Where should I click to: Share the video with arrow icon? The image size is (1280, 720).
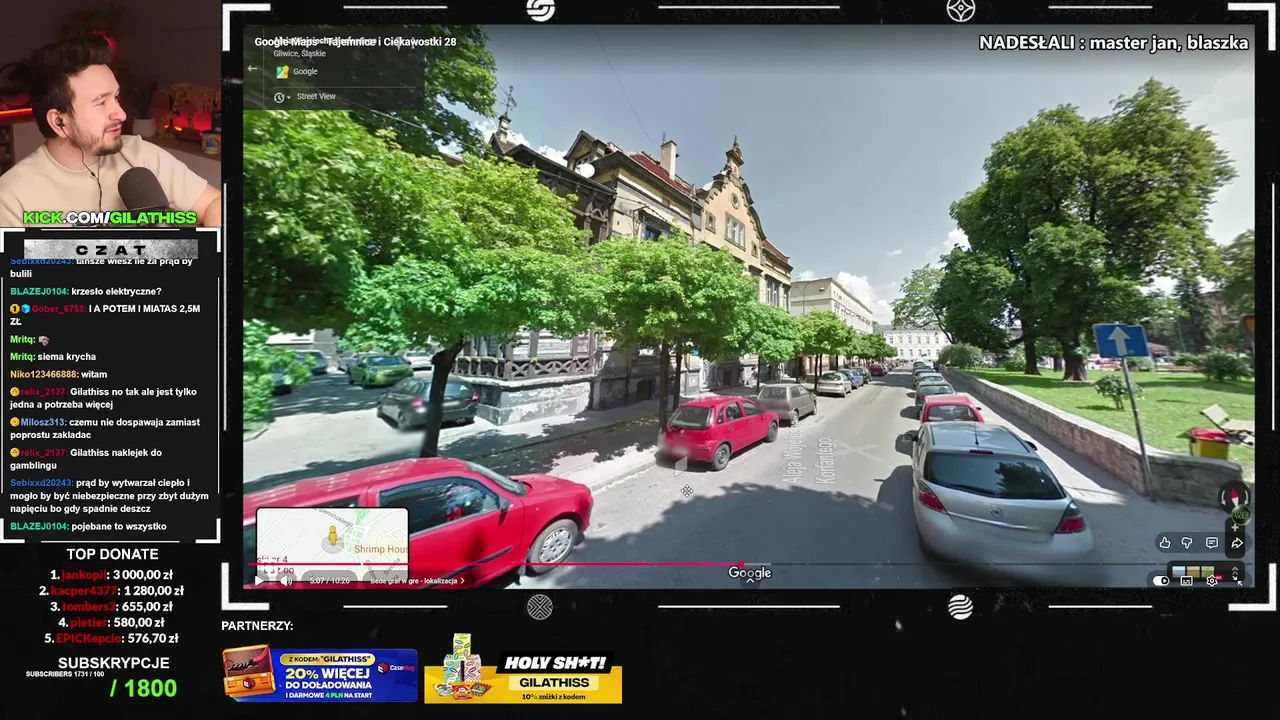tap(1237, 543)
